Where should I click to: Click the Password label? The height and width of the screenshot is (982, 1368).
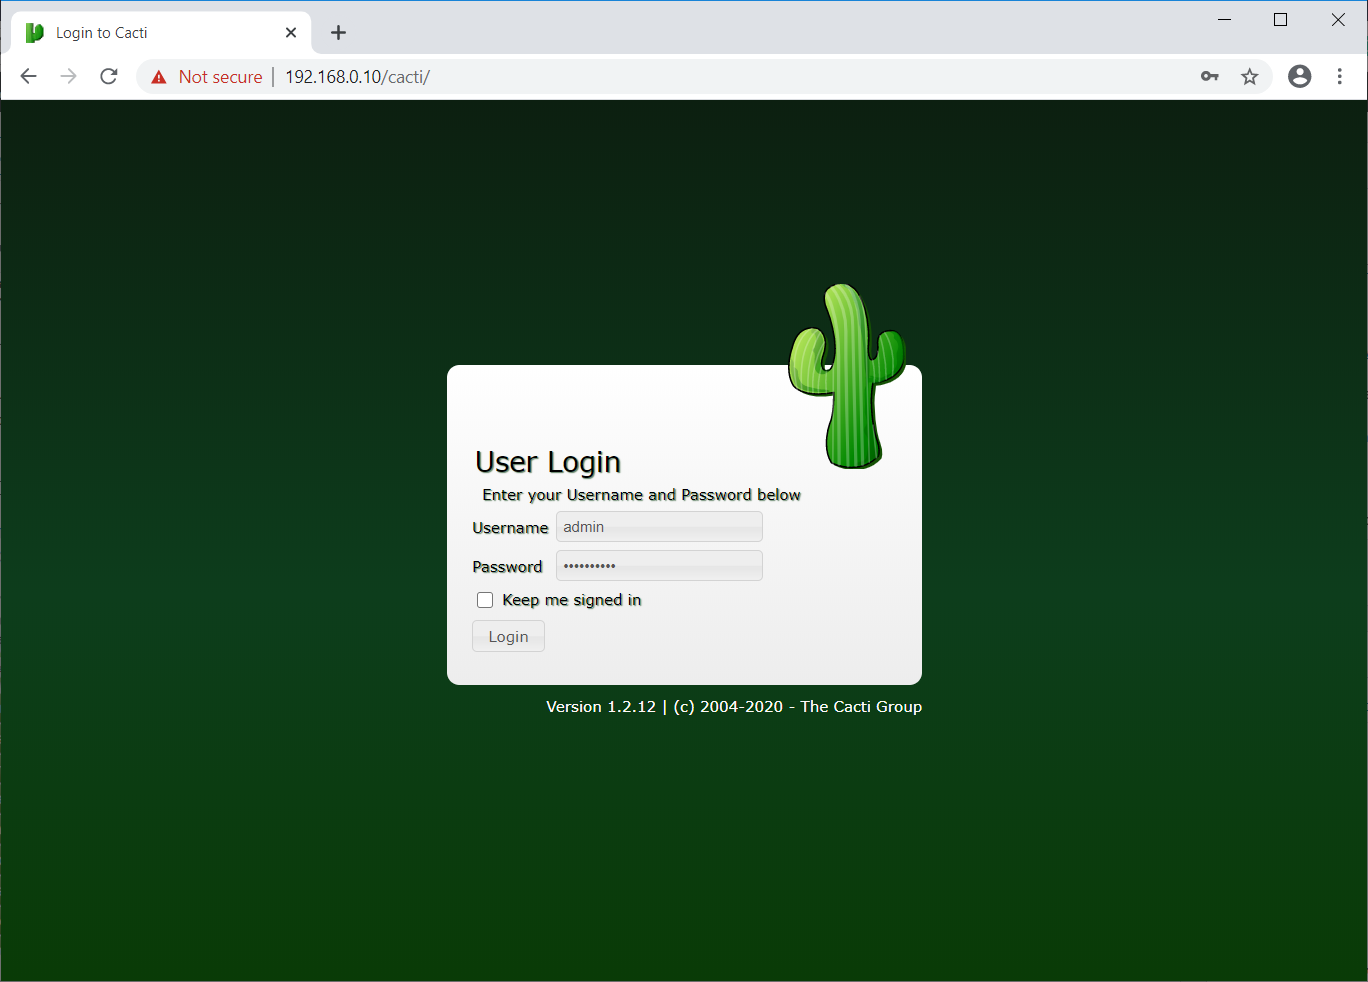coord(507,567)
